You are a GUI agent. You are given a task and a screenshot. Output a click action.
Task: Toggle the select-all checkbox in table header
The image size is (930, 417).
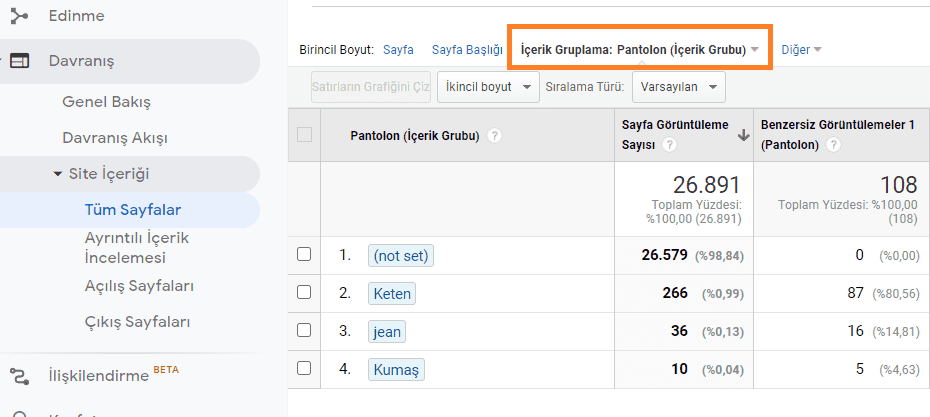[x=304, y=135]
